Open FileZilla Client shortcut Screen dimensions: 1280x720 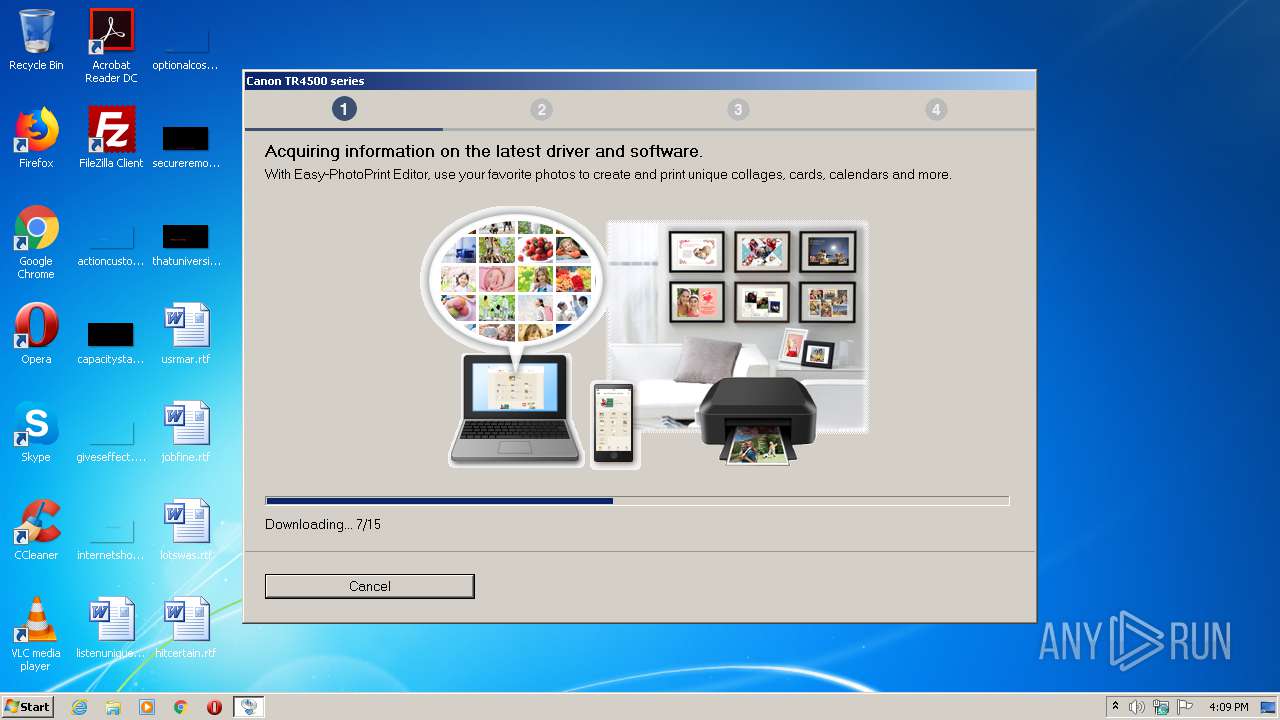(111, 138)
